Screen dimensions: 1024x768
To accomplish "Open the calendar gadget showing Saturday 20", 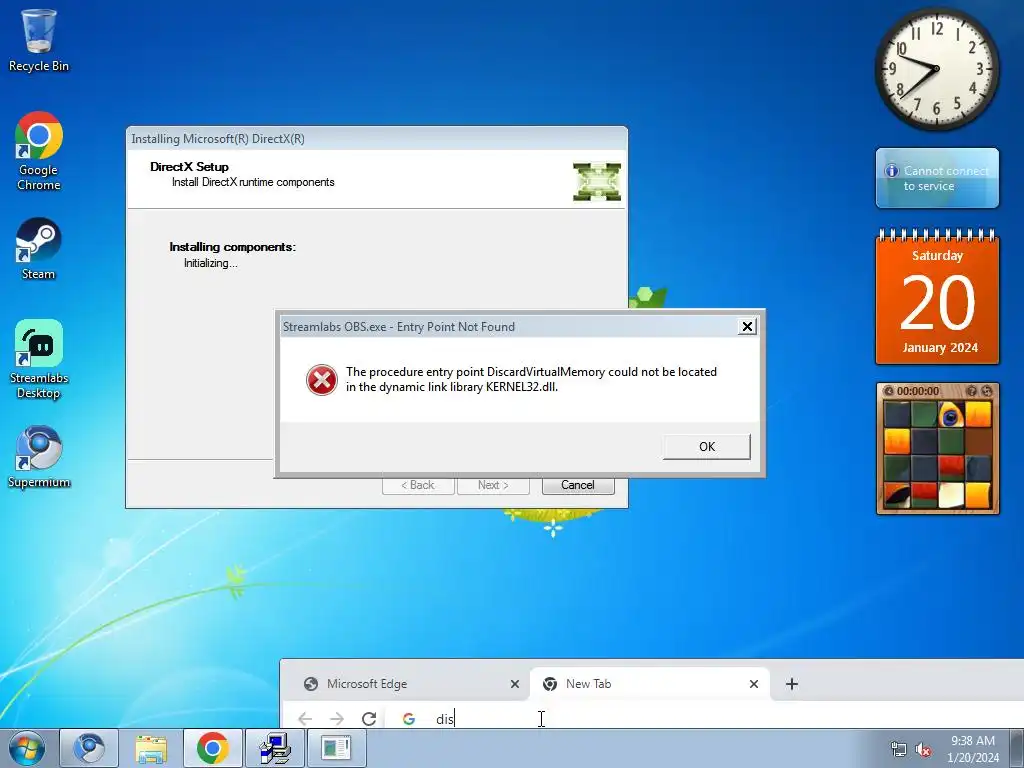I will point(937,297).
